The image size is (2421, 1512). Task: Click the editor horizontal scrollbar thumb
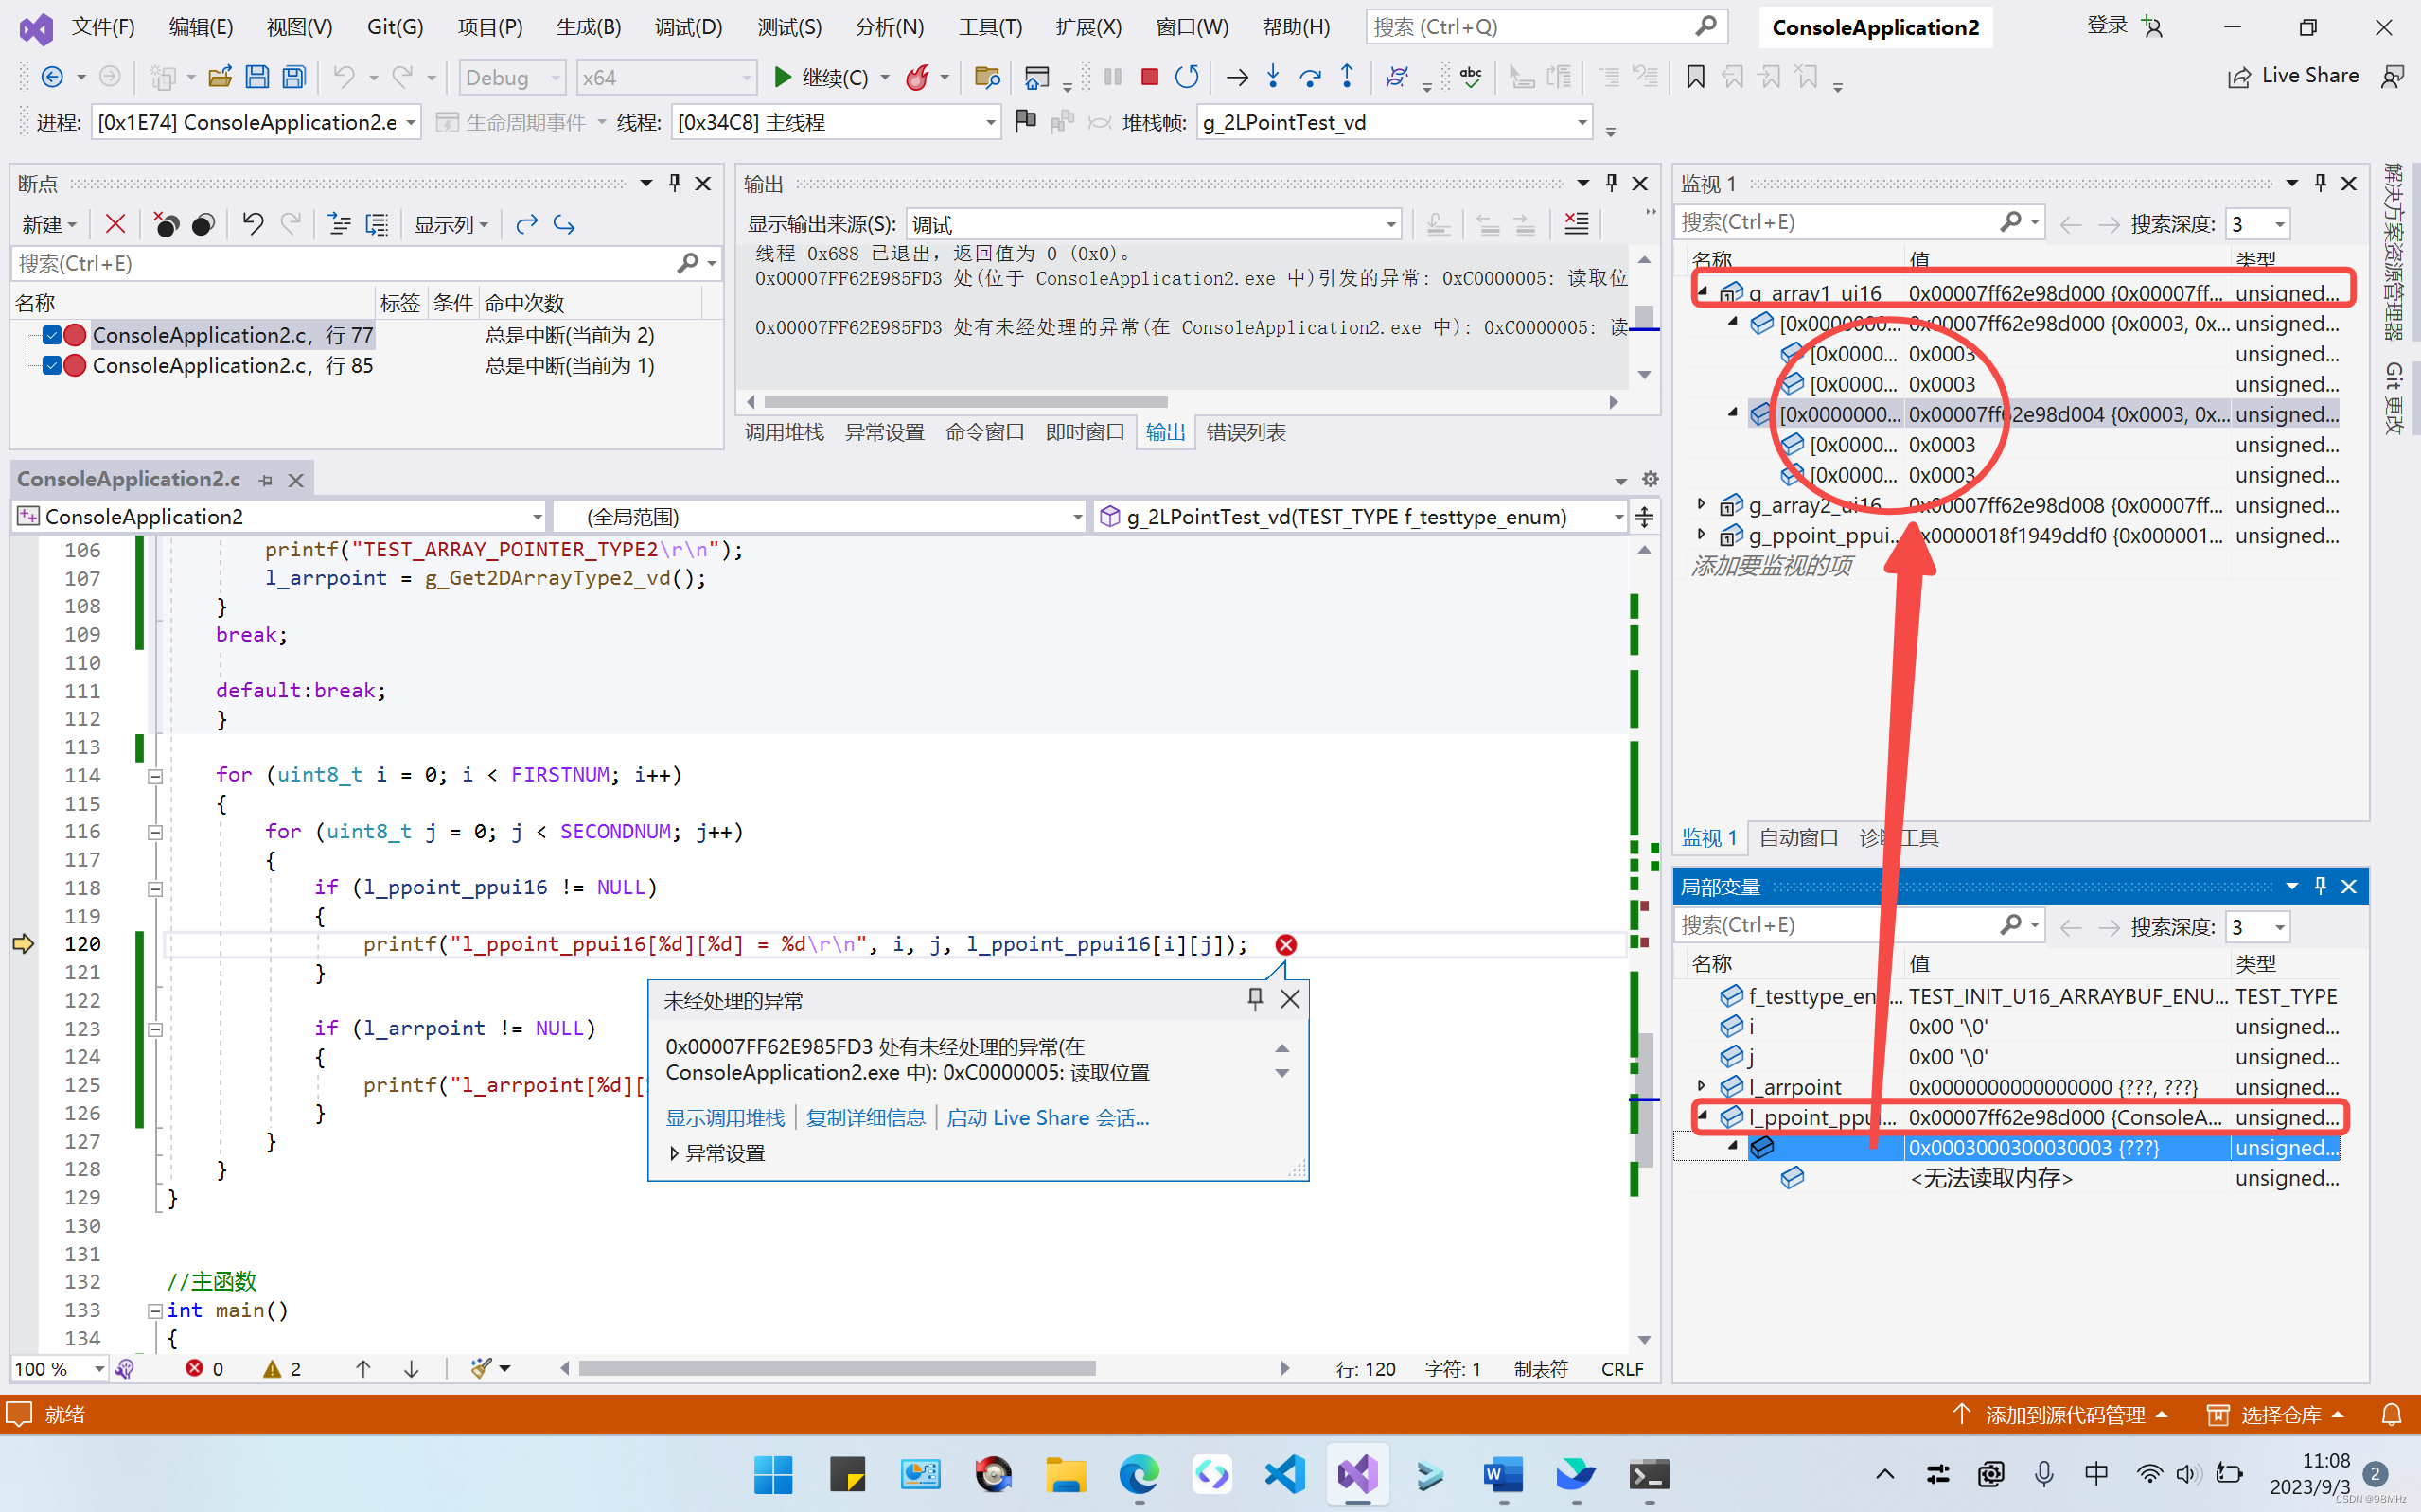point(836,1368)
